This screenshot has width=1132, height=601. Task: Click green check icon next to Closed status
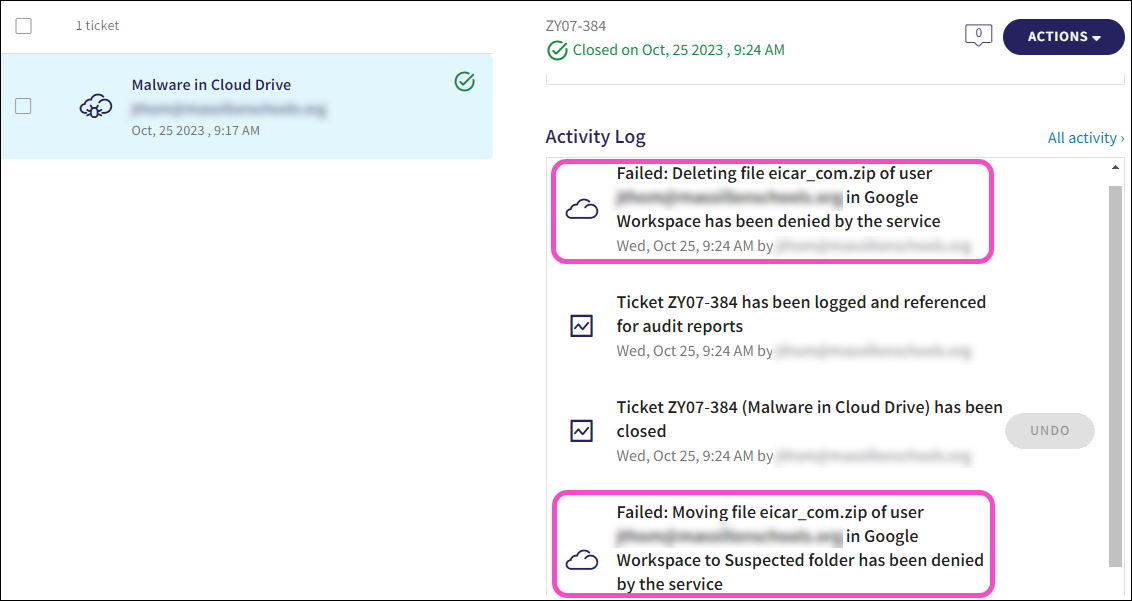click(x=557, y=50)
